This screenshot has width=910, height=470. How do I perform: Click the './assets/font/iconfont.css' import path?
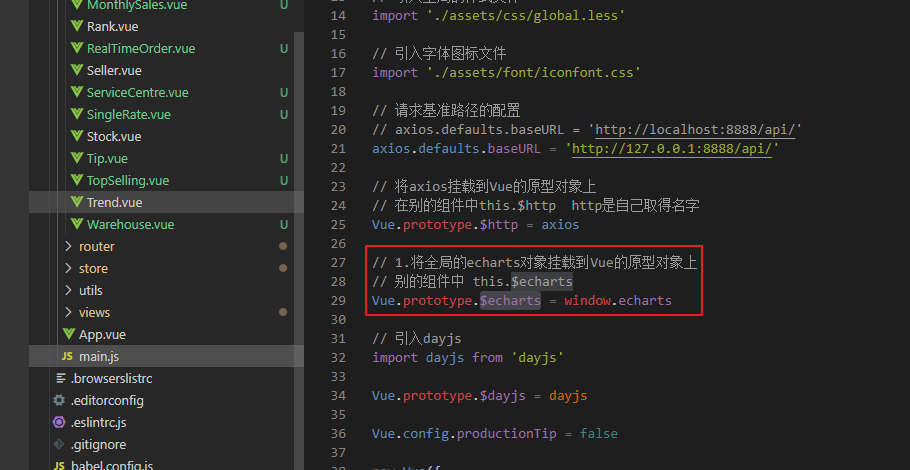click(x=533, y=73)
